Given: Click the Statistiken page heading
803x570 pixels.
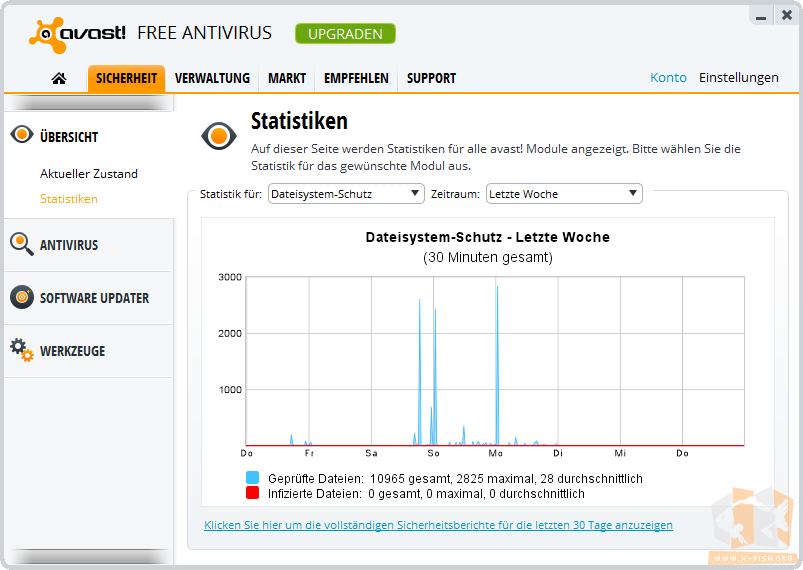Looking at the screenshot, I should pos(299,121).
